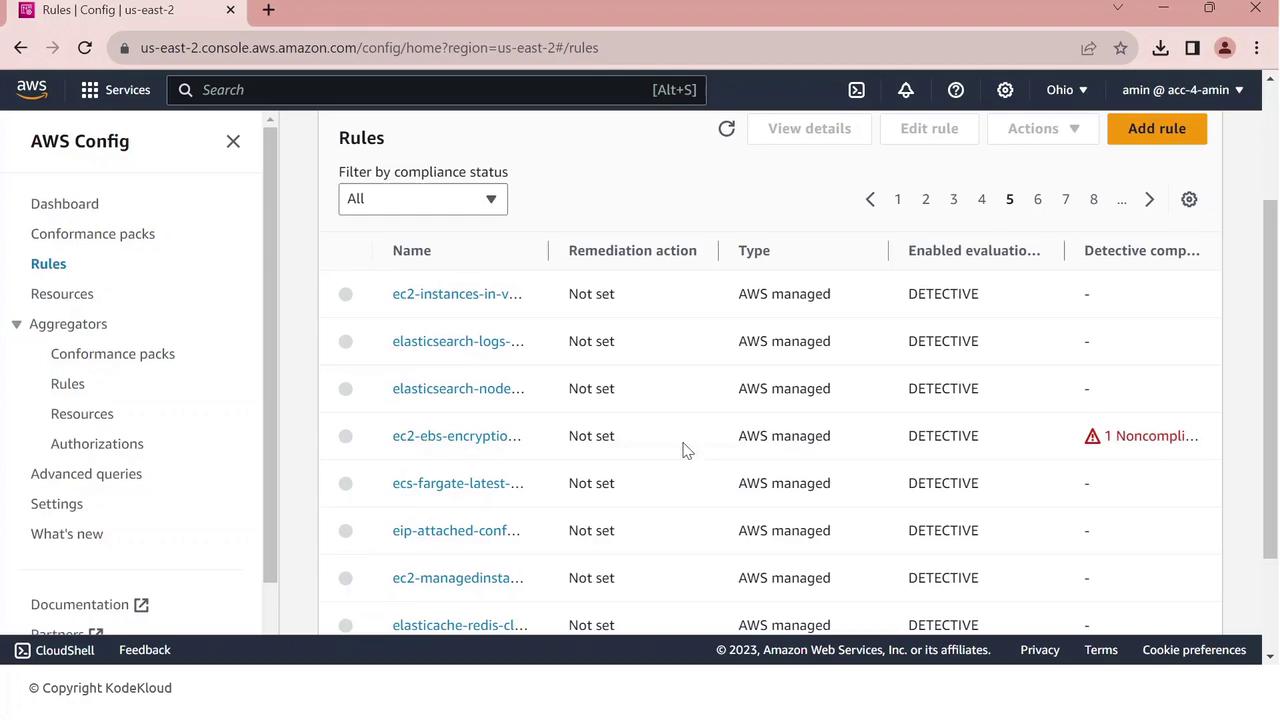Open Advanced queries in the sidebar
The image size is (1280, 720).
[x=86, y=474]
